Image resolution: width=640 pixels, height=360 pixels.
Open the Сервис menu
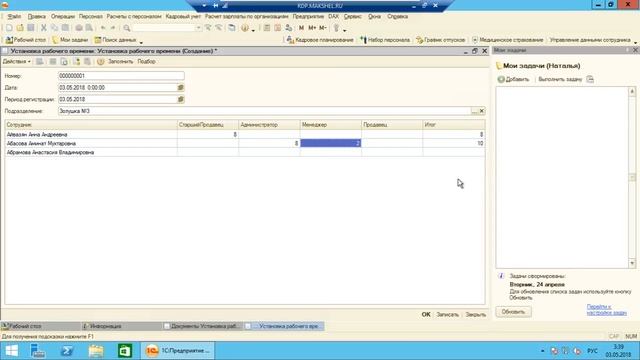[x=353, y=16]
